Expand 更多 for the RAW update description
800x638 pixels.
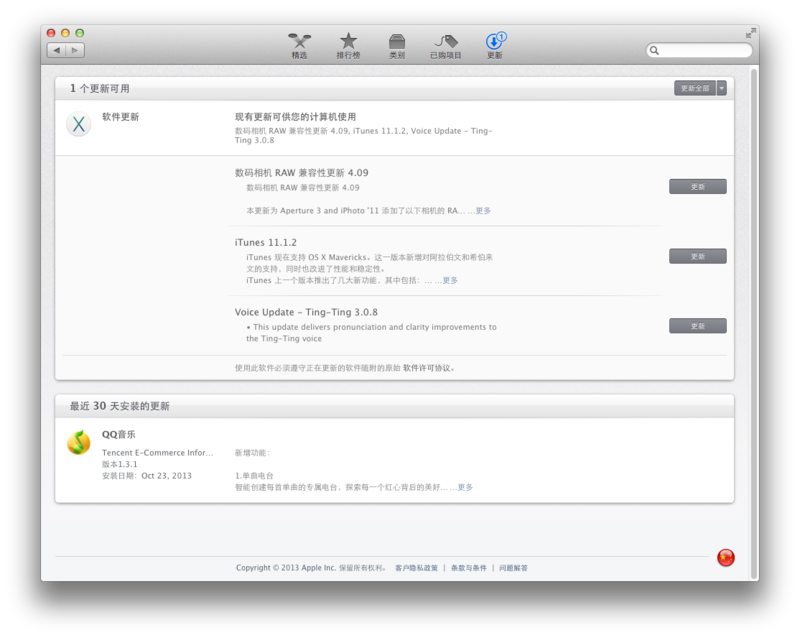483,210
